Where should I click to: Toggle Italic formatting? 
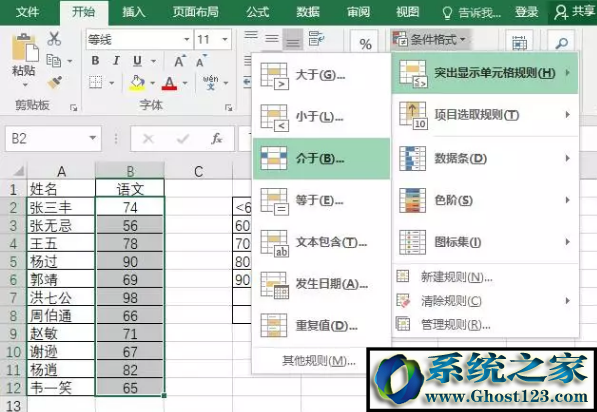[116, 61]
